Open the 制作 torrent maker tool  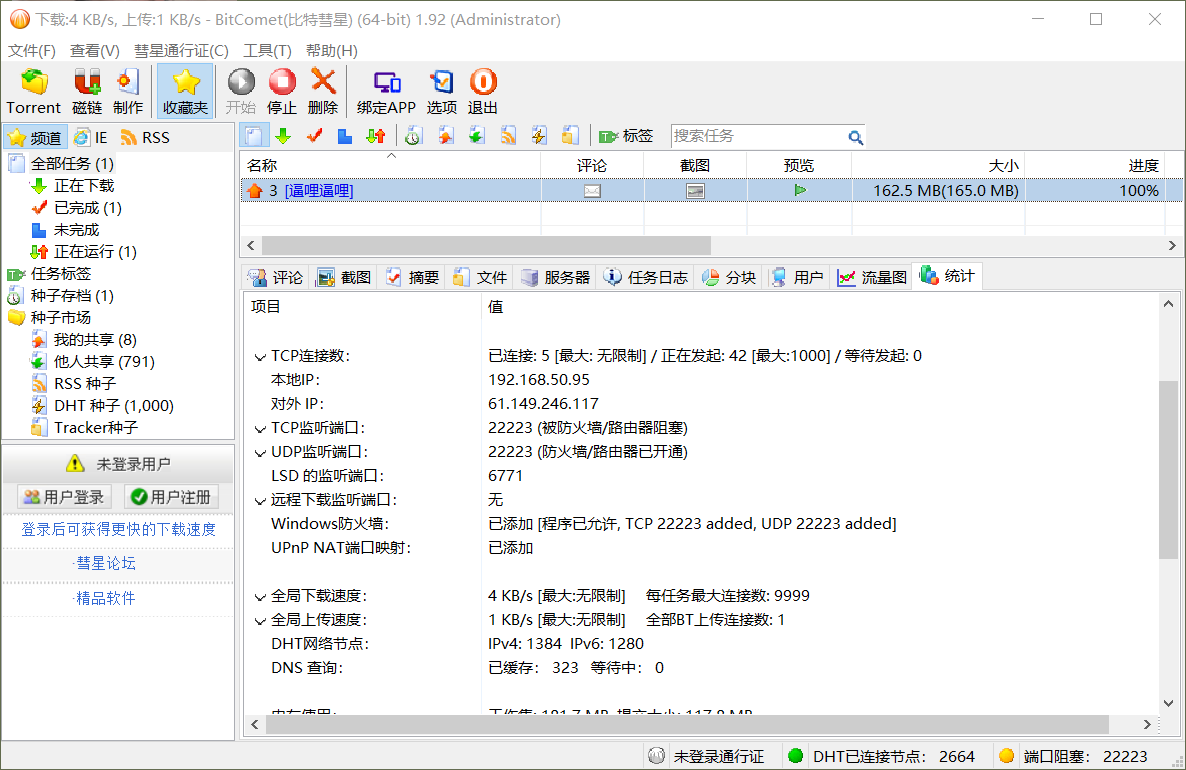pyautogui.click(x=128, y=92)
